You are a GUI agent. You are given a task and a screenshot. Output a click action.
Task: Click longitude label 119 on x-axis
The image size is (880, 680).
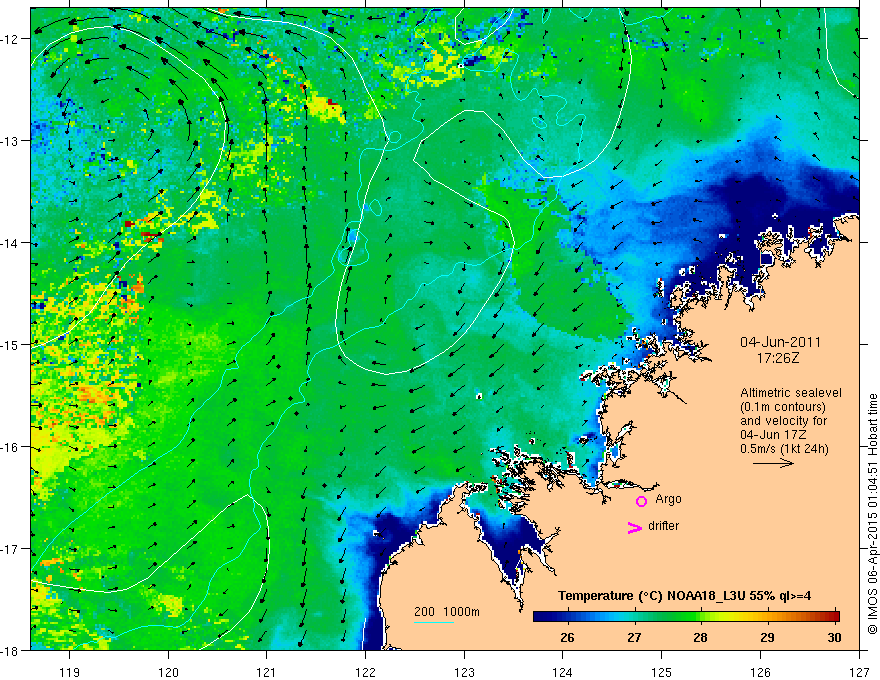coord(70,672)
